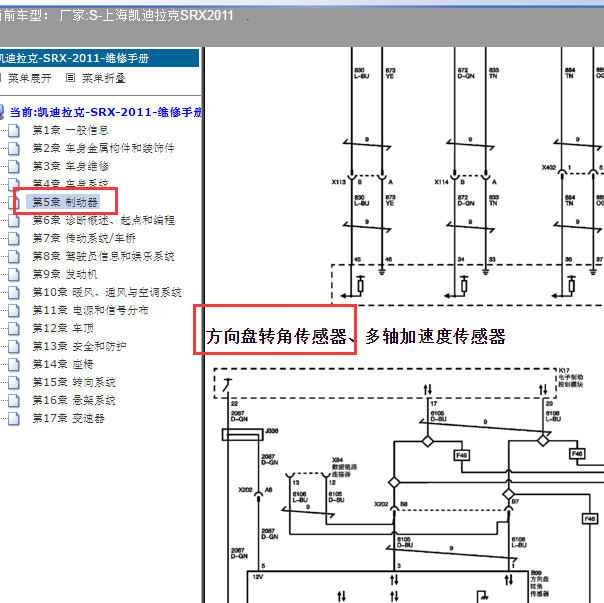Click the X113 connector label
The width and height of the screenshot is (604, 603).
339,182
